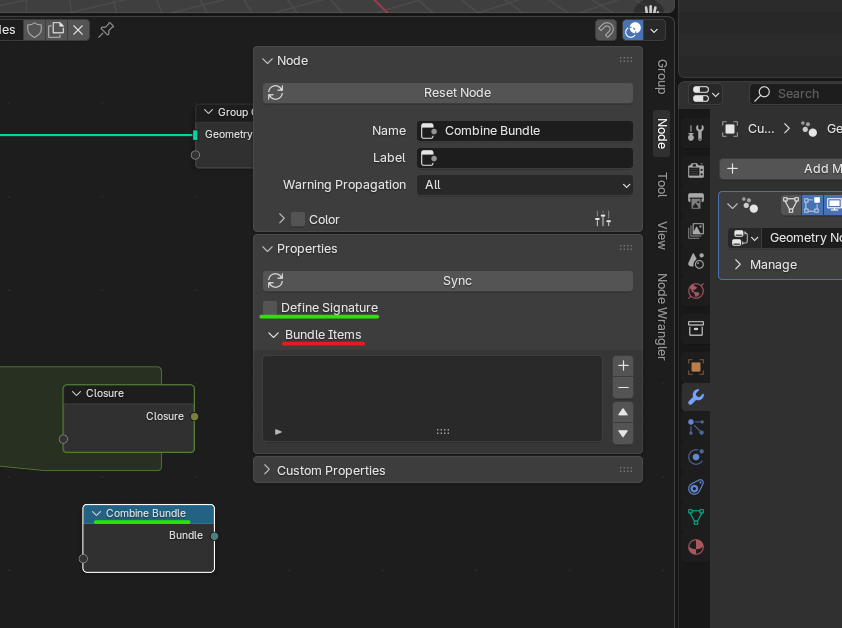
Task: Collapse Bundle Items section
Action: (273, 335)
